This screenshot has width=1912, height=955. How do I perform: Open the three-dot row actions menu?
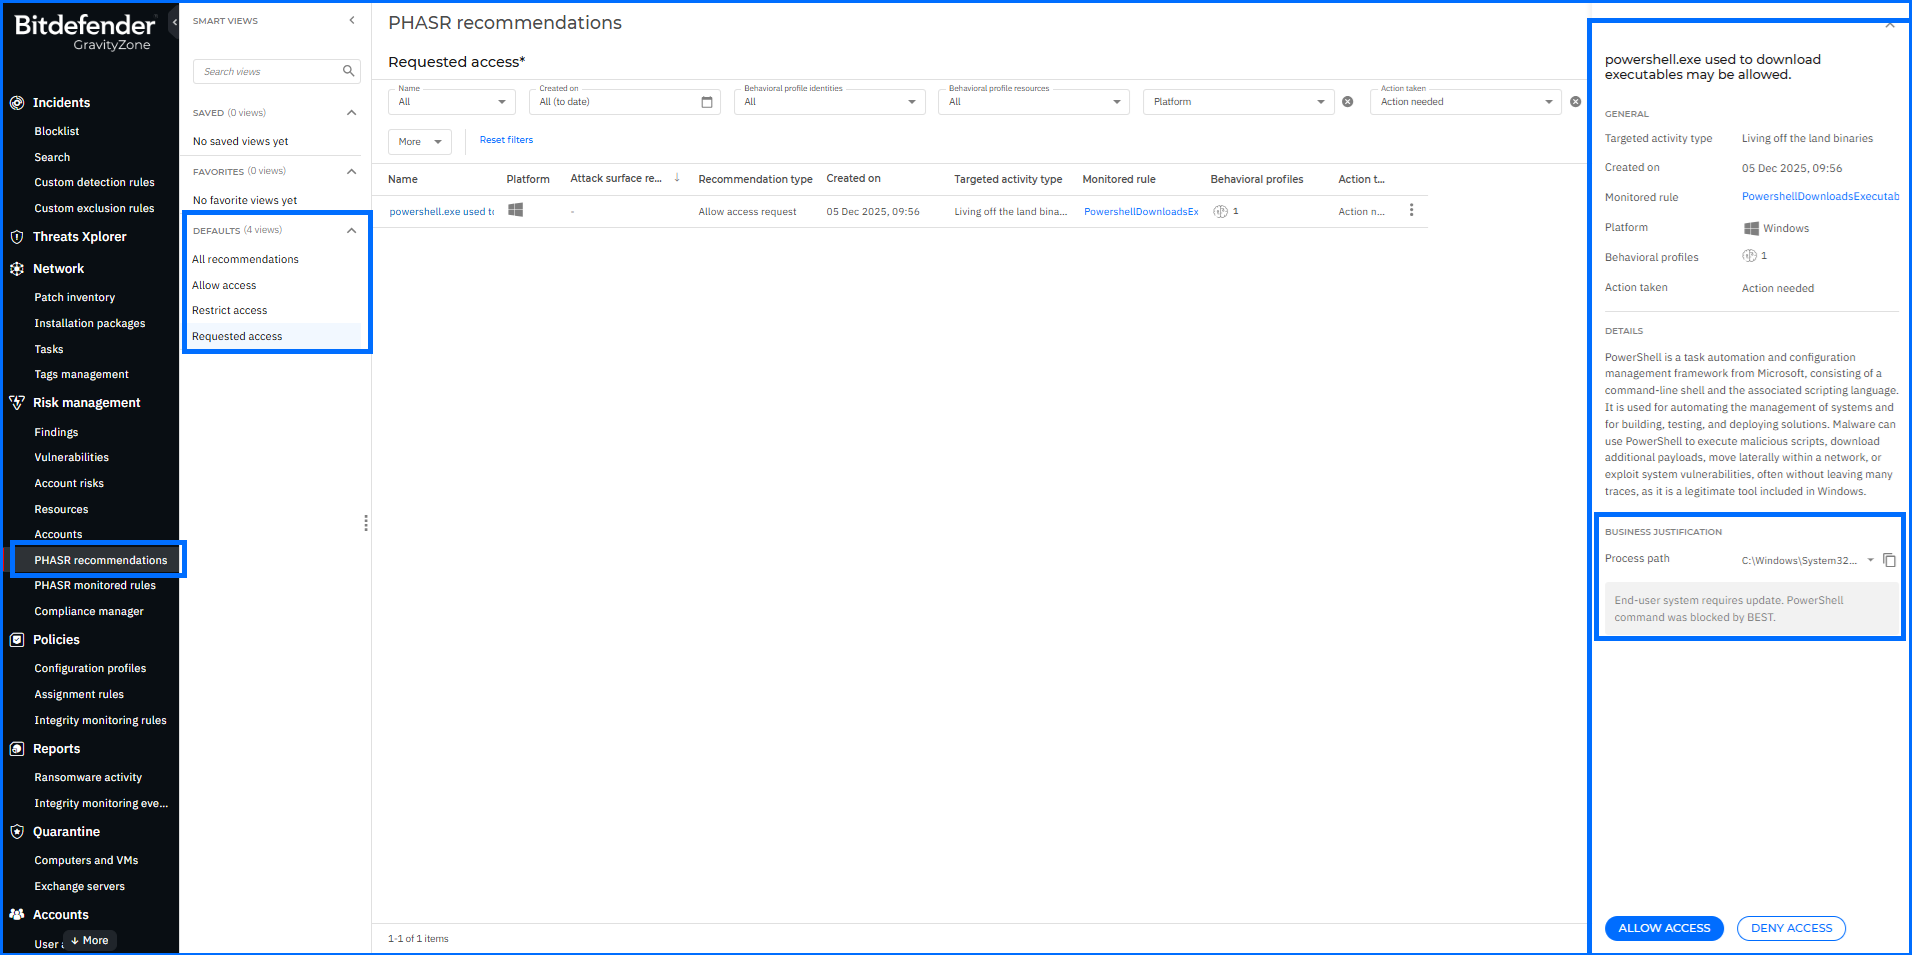click(1411, 211)
